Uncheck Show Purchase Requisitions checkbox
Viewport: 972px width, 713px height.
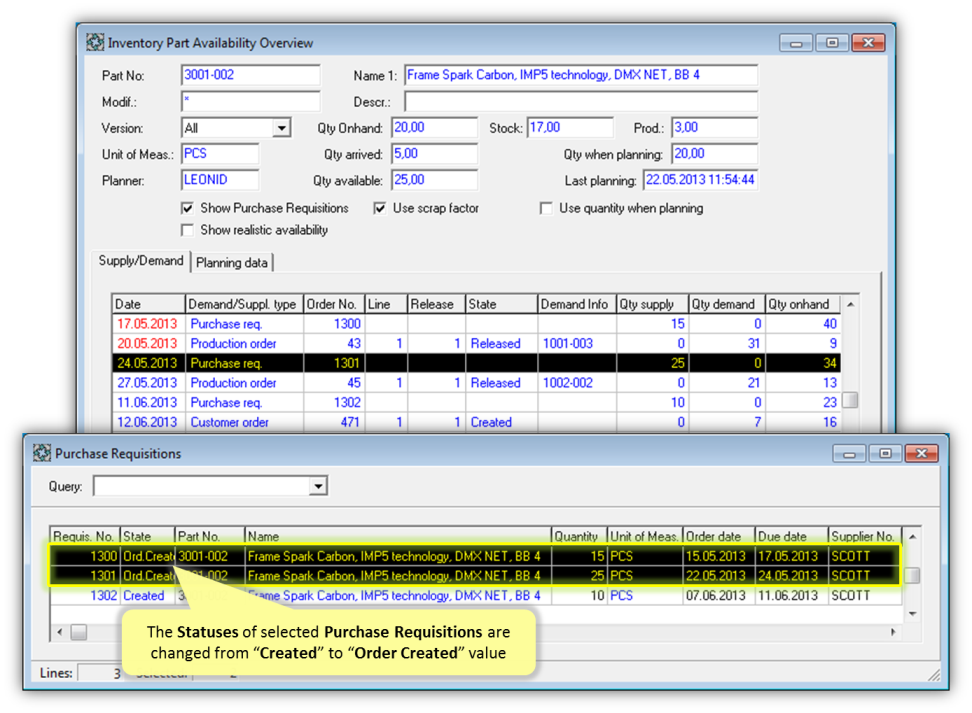click(x=187, y=208)
